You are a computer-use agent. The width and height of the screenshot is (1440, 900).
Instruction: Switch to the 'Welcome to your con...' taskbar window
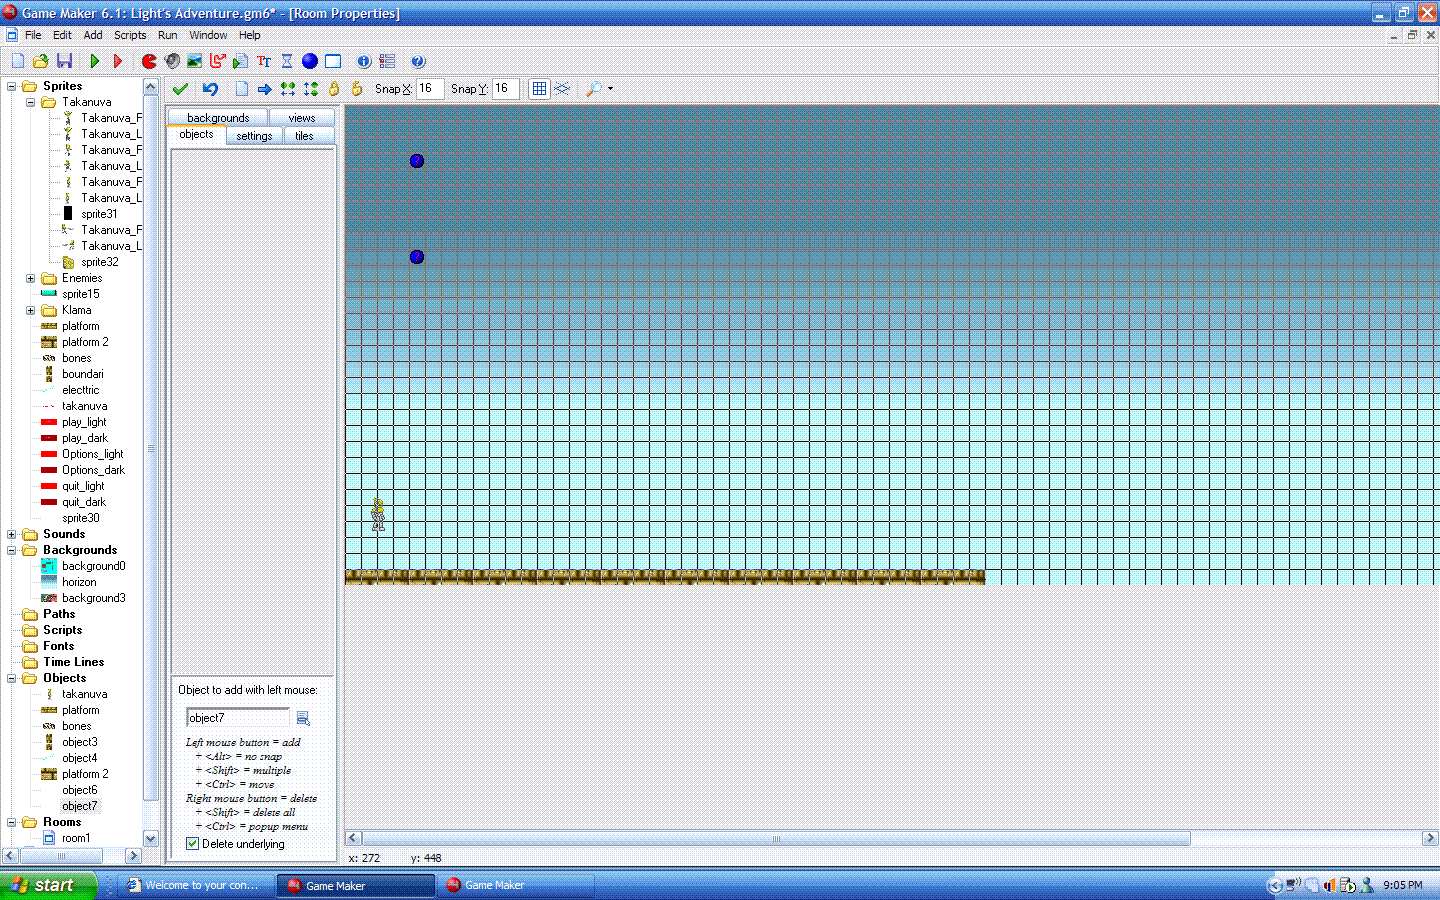pos(196,885)
